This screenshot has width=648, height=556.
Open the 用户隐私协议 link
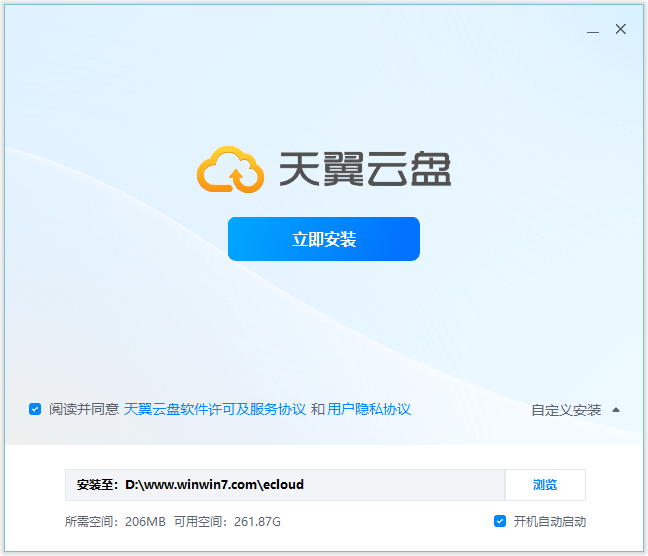pos(369,409)
